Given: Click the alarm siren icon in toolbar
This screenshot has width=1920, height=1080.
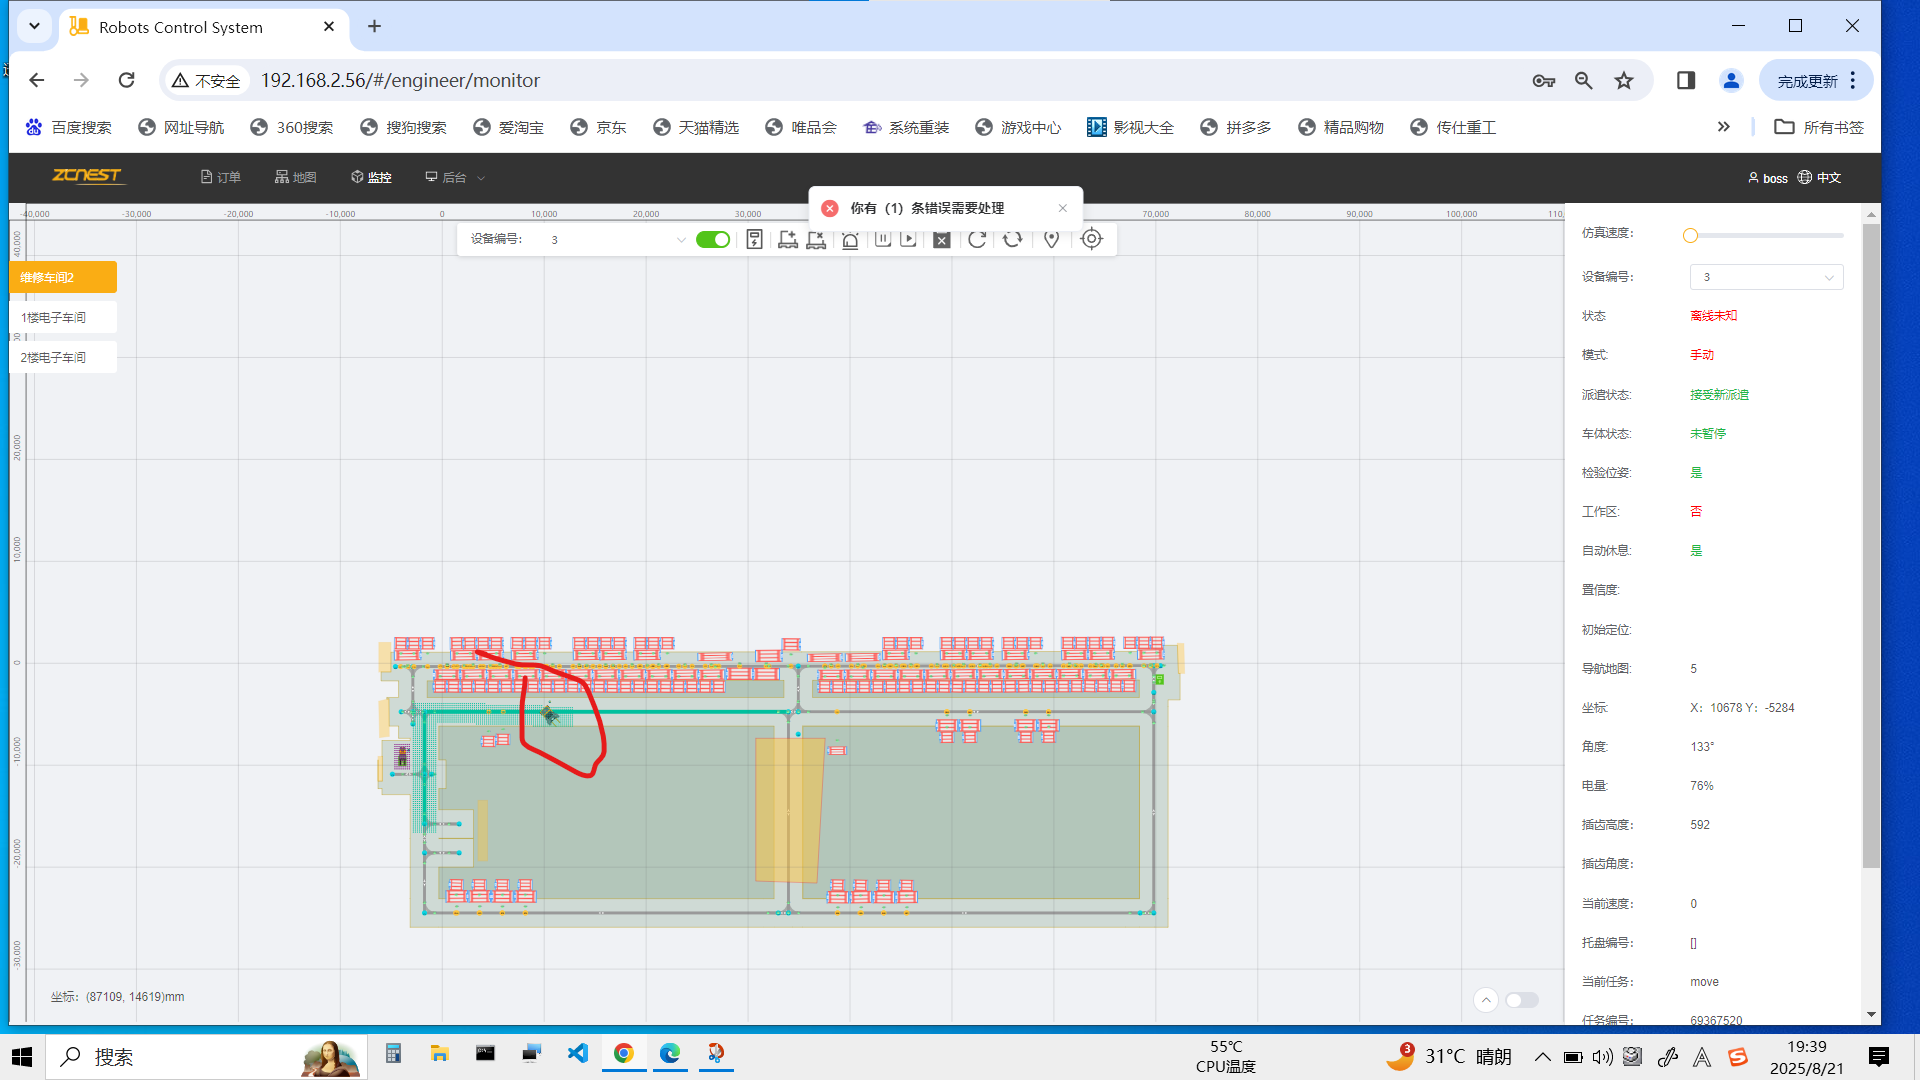Looking at the screenshot, I should point(850,239).
